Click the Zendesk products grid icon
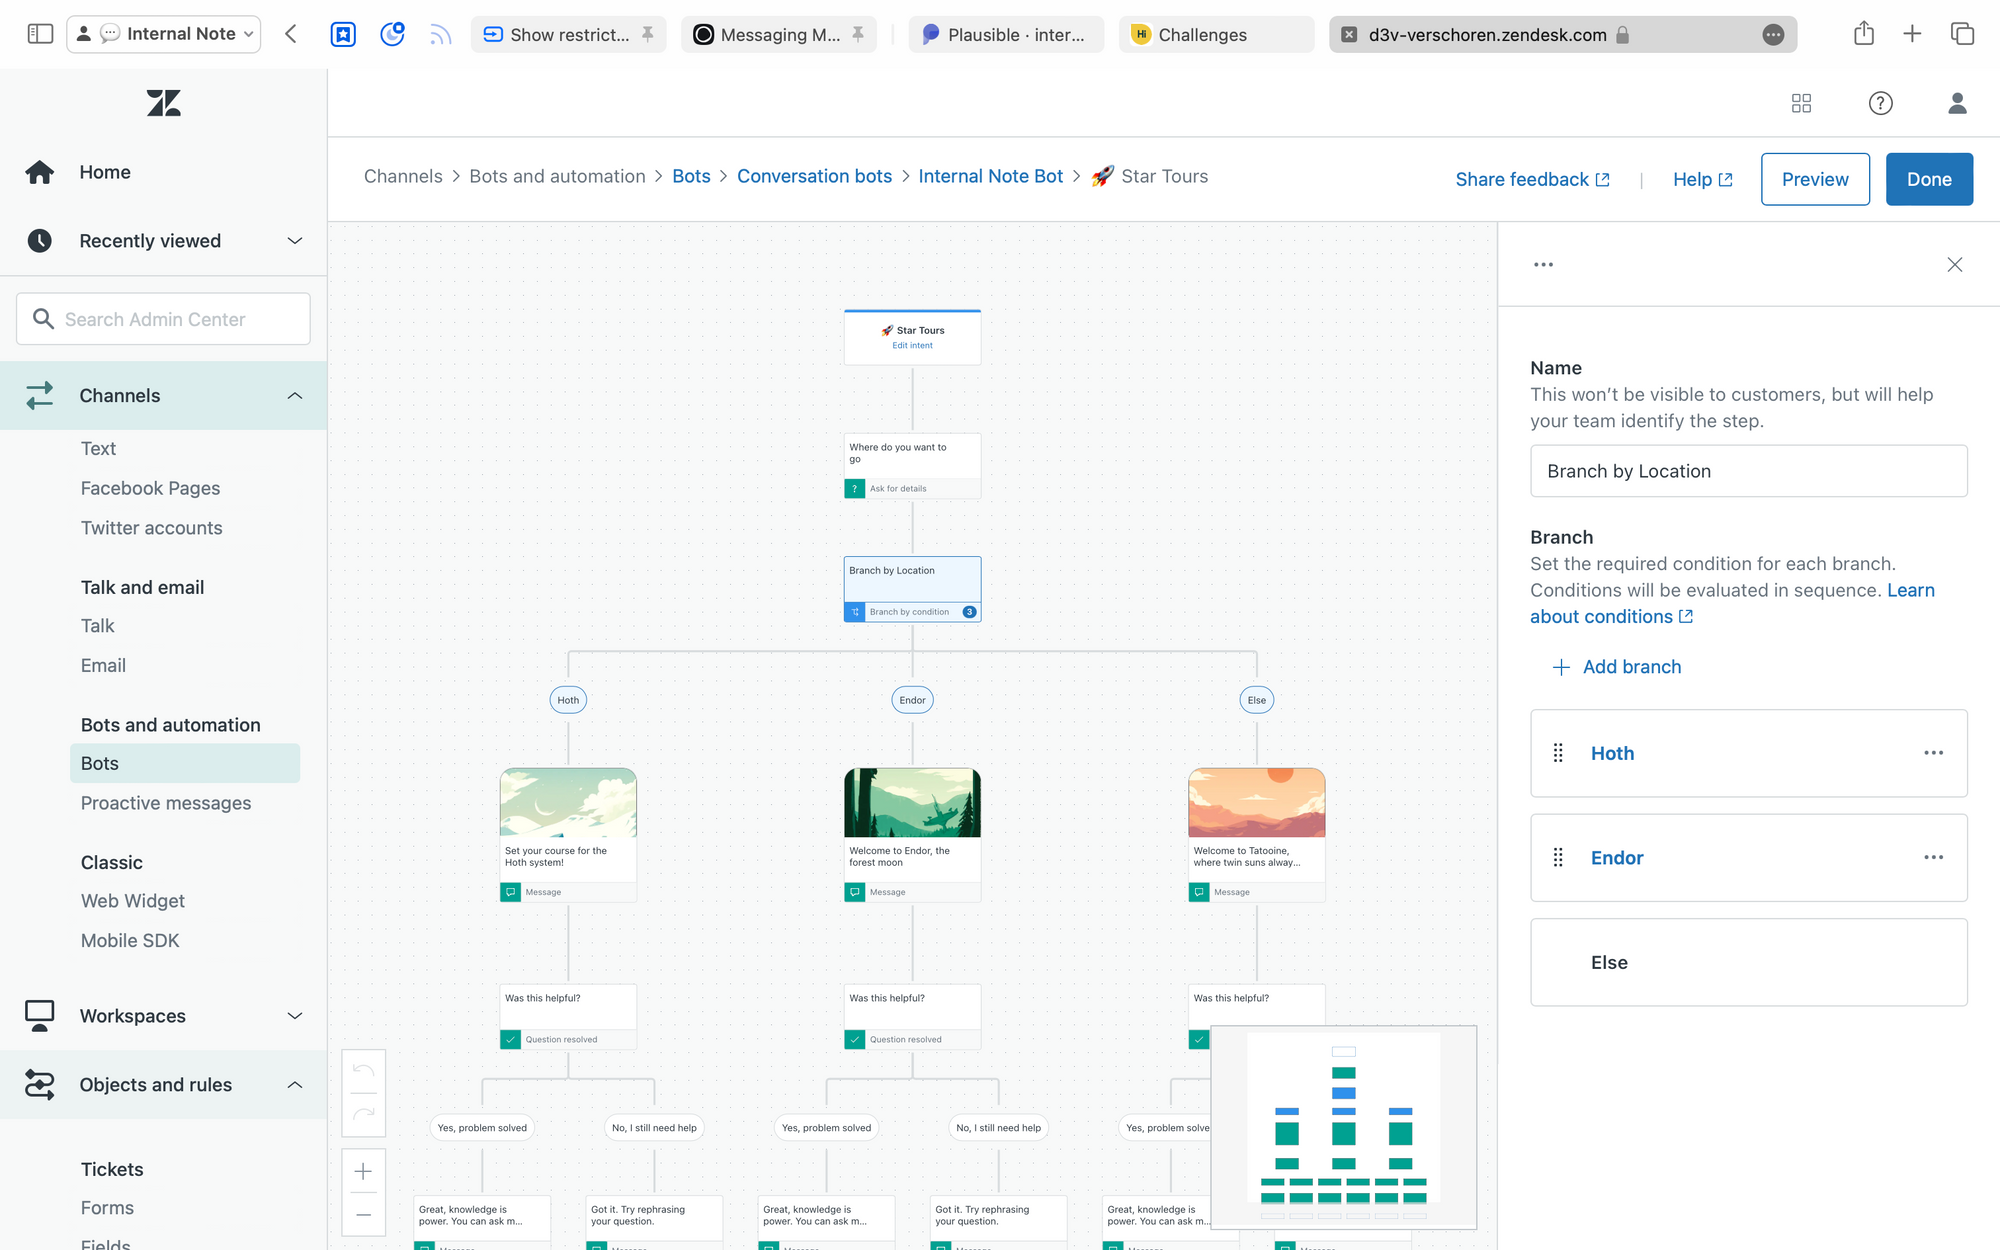This screenshot has height=1250, width=2000. click(x=1801, y=103)
